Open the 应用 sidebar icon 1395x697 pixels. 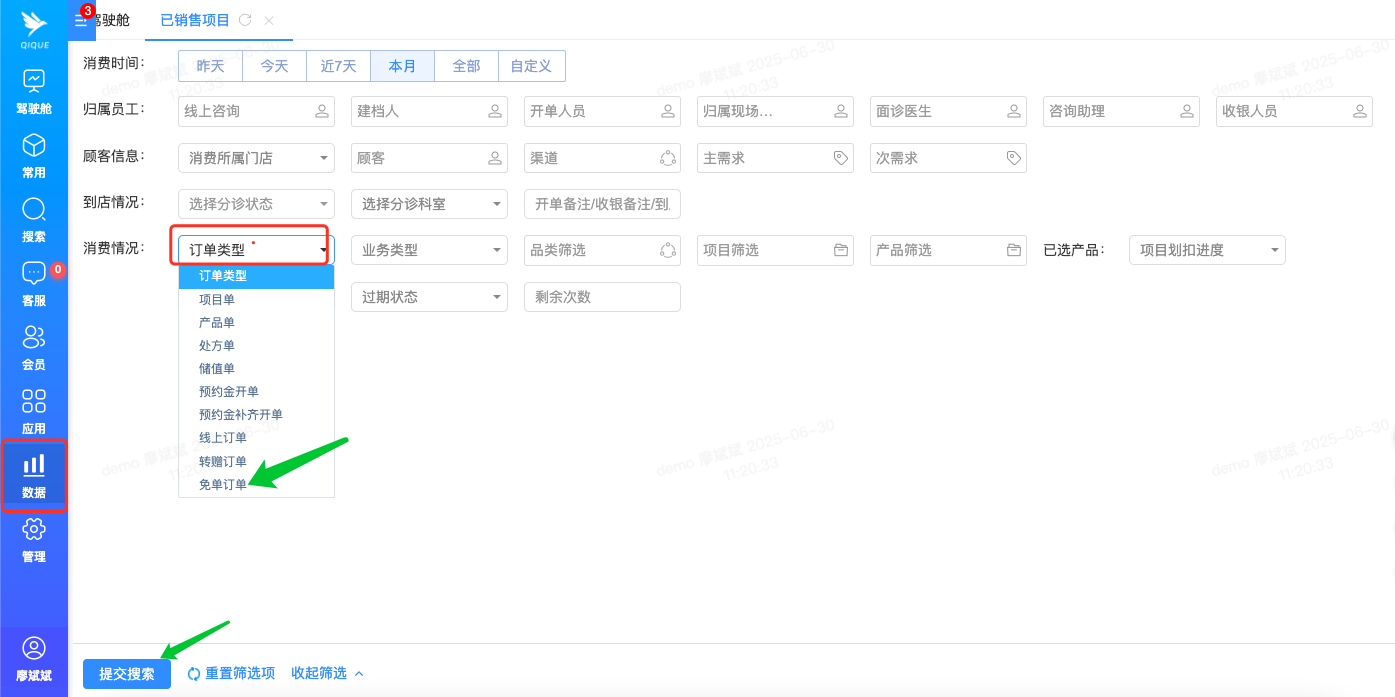(x=34, y=412)
